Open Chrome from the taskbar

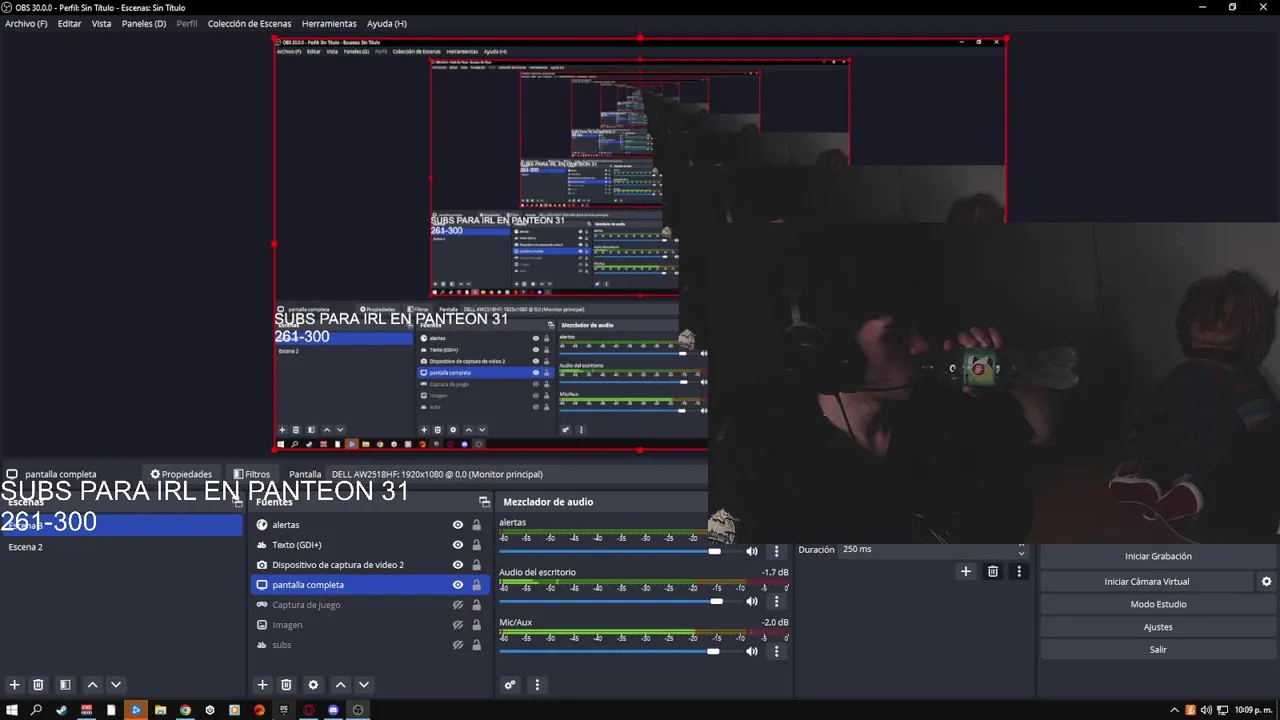pyautogui.click(x=185, y=710)
